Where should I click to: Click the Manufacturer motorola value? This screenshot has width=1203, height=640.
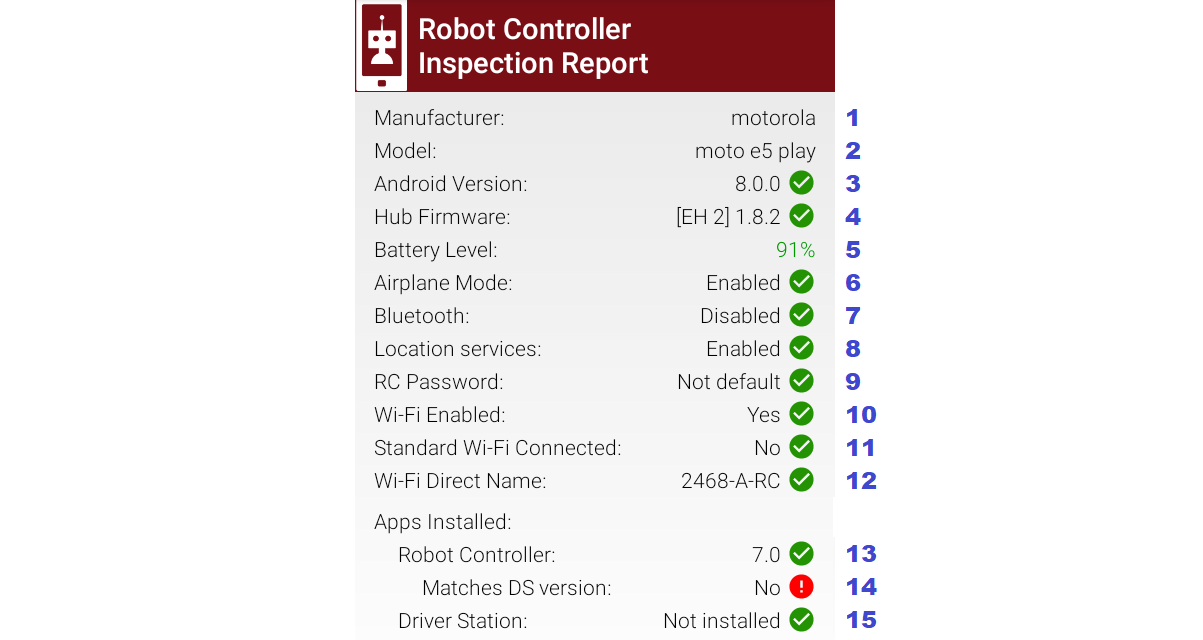773,118
